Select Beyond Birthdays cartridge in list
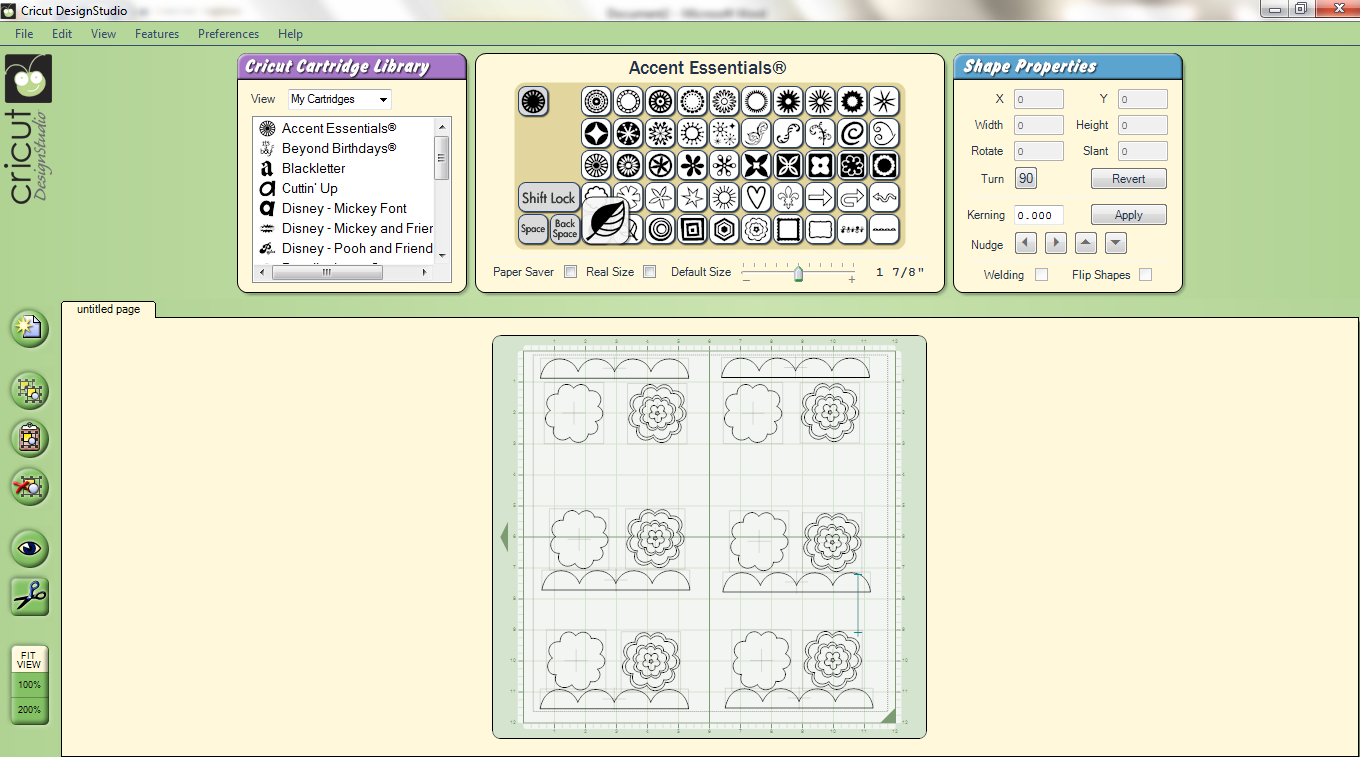This screenshot has height=757, width=1360. [x=338, y=148]
